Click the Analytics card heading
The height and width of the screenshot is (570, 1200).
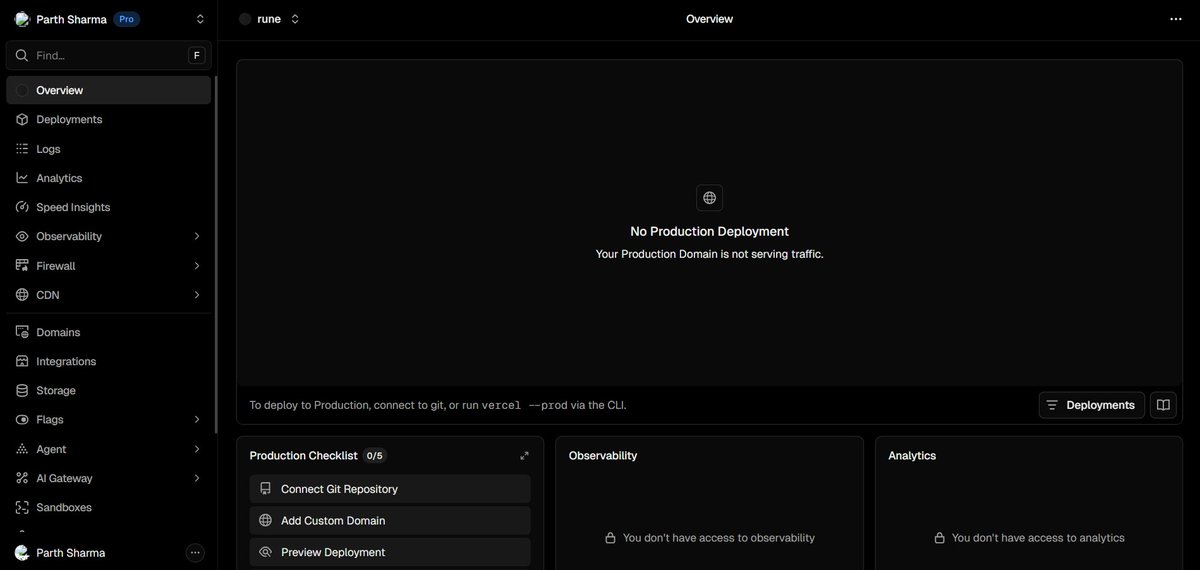point(912,456)
